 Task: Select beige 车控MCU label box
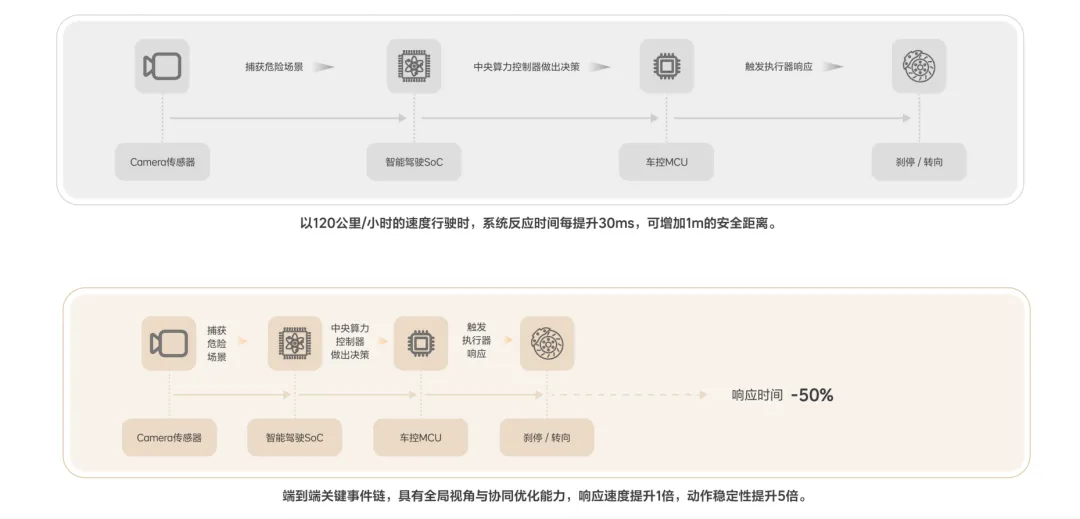421,437
